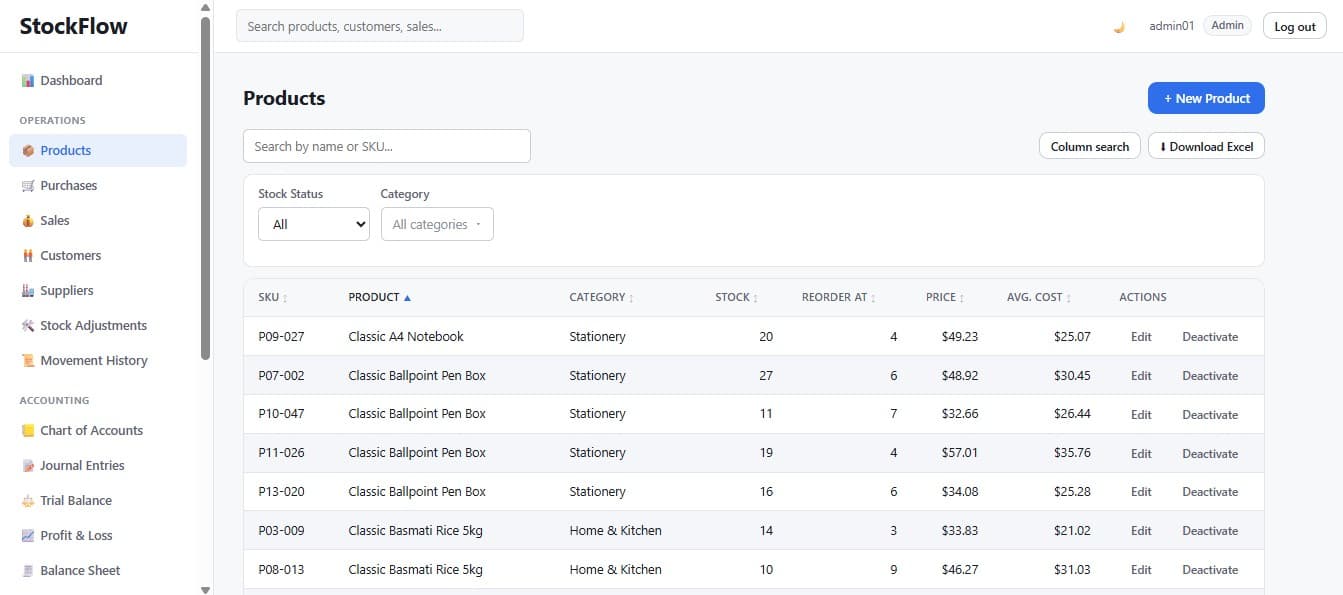Click the sort arrows beside STOCK header

[x=755, y=298]
